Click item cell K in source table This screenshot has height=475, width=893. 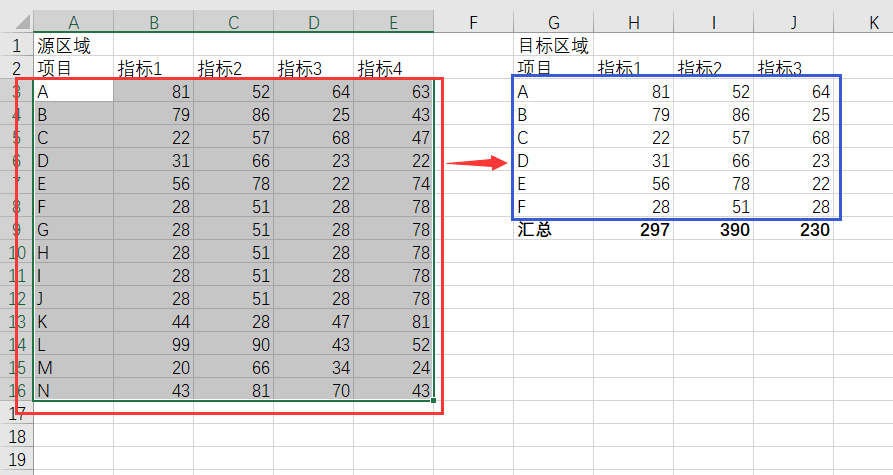tap(73, 321)
